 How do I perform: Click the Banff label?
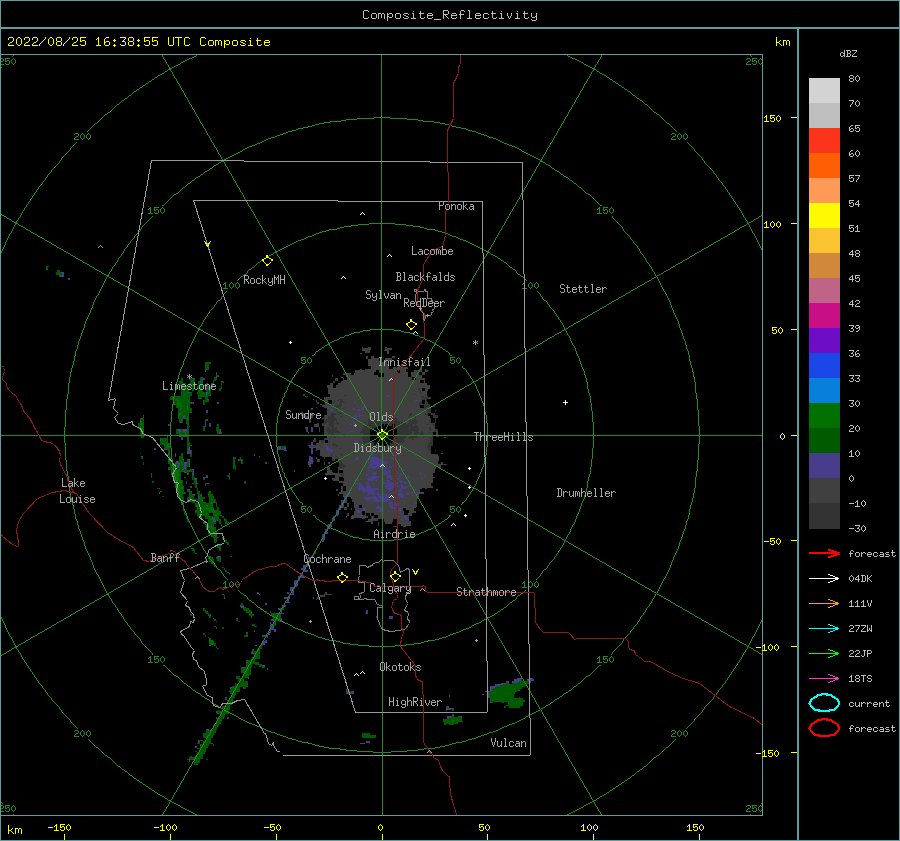[165, 557]
